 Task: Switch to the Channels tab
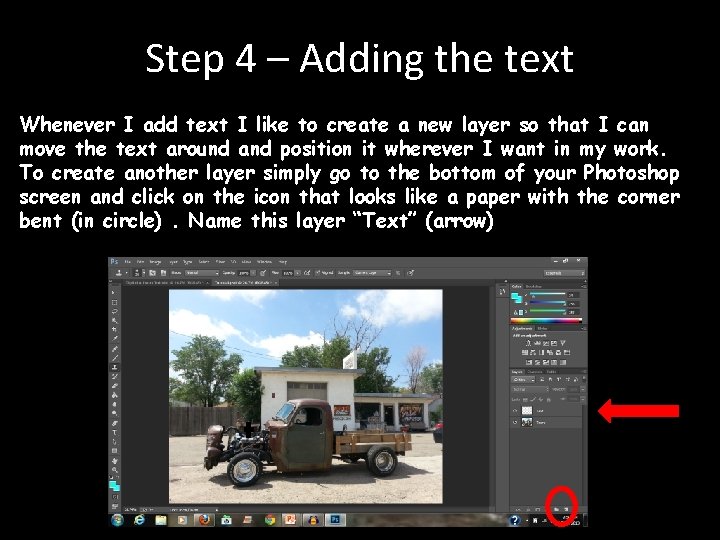[x=534, y=371]
